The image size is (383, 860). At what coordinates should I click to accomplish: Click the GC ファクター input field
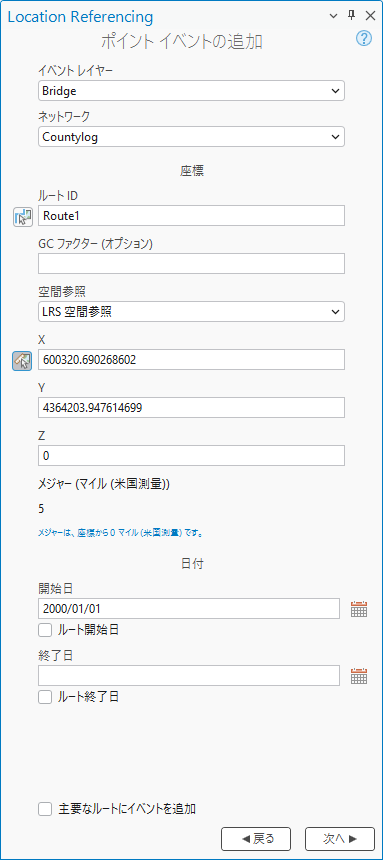pos(192,264)
